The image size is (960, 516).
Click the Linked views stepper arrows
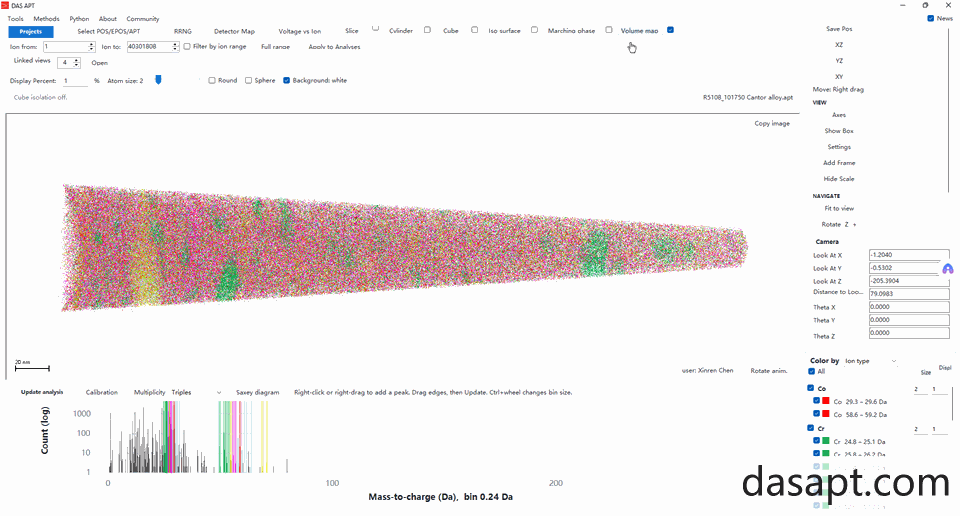[77, 62]
